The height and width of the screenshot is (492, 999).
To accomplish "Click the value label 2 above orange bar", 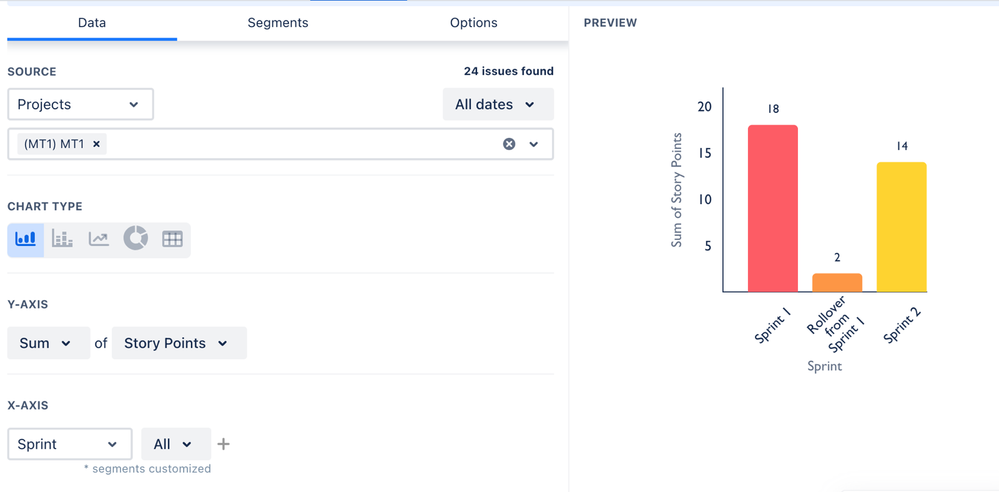I will pos(837,257).
